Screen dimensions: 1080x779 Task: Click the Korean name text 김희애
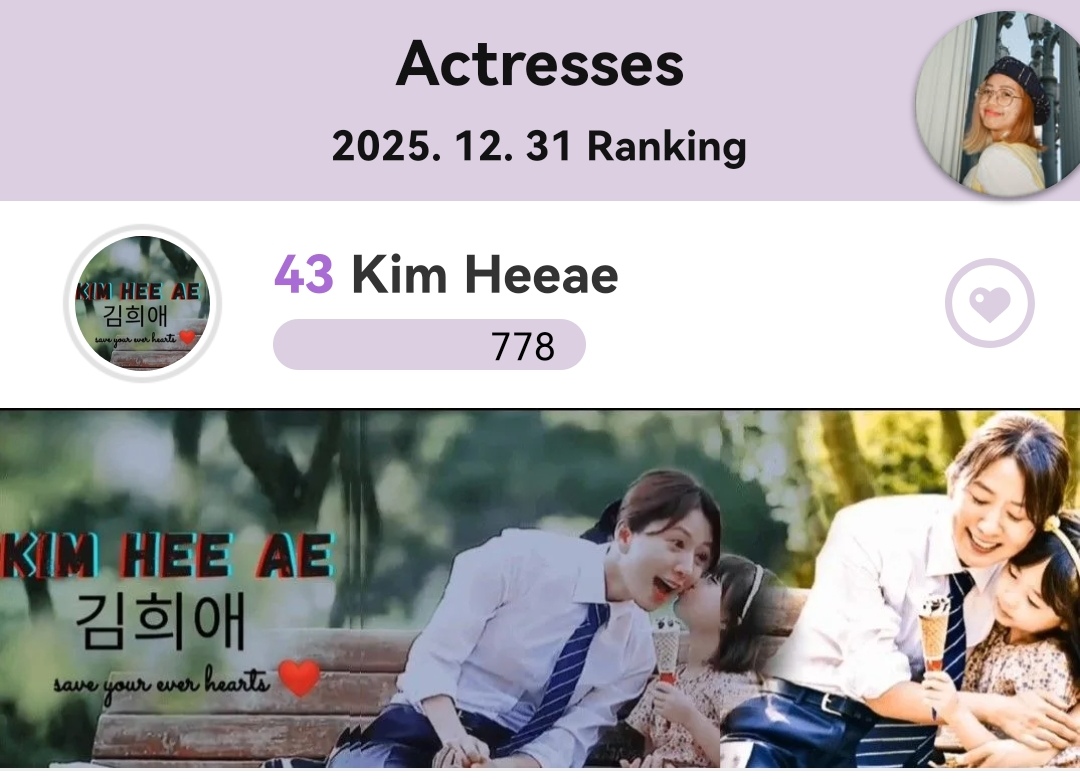click(x=160, y=623)
